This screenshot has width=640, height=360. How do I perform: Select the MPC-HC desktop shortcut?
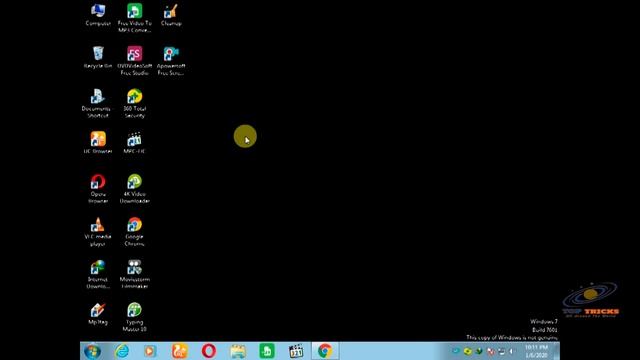coord(134,143)
